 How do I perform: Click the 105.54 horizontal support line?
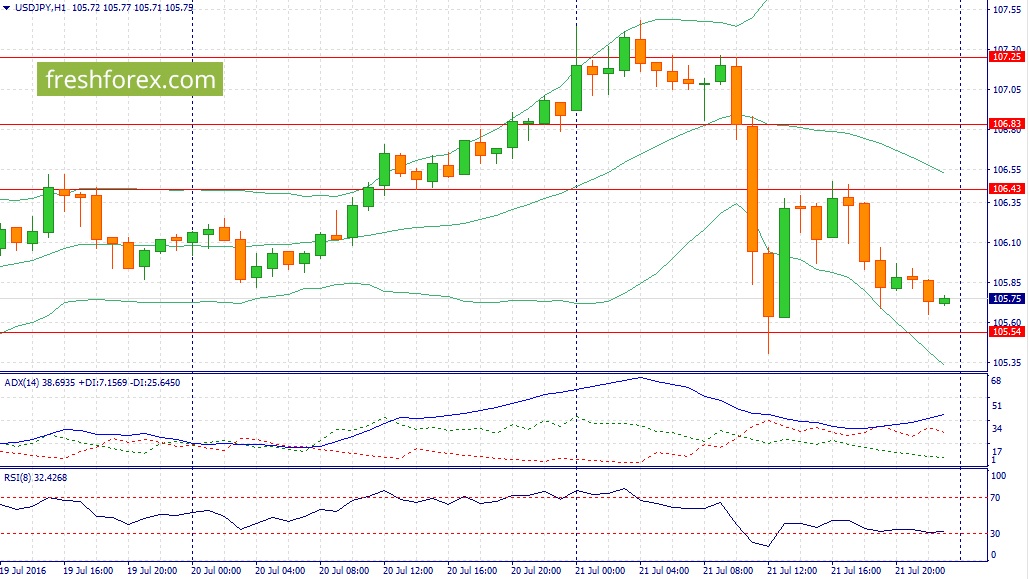(494, 333)
